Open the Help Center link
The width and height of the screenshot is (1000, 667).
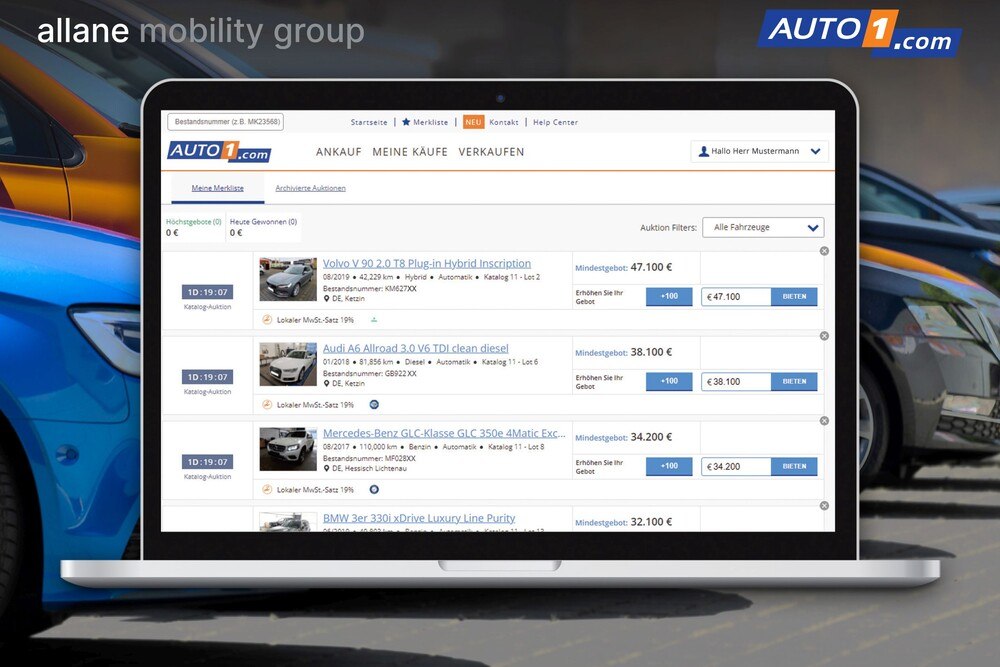point(555,122)
